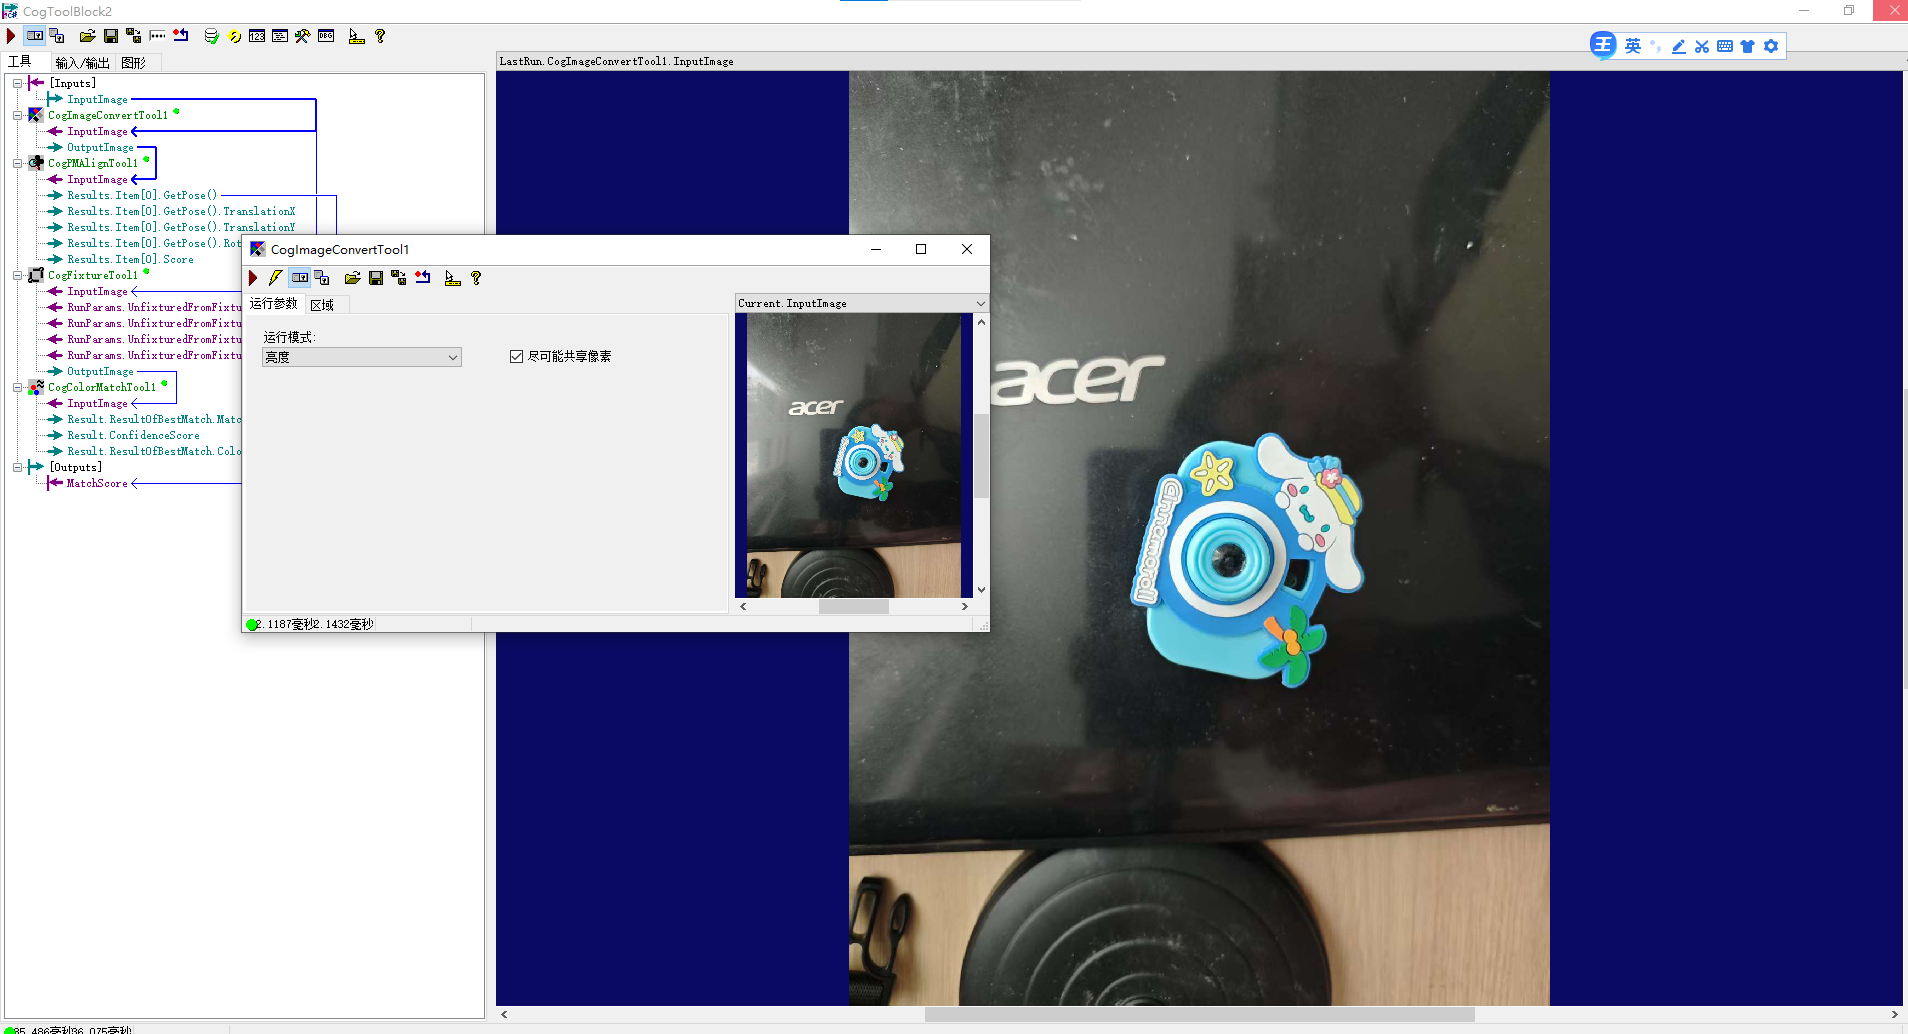Image resolution: width=1908 pixels, height=1034 pixels.
Task: Select Results.Item[0].Score terminal
Action: coord(130,259)
